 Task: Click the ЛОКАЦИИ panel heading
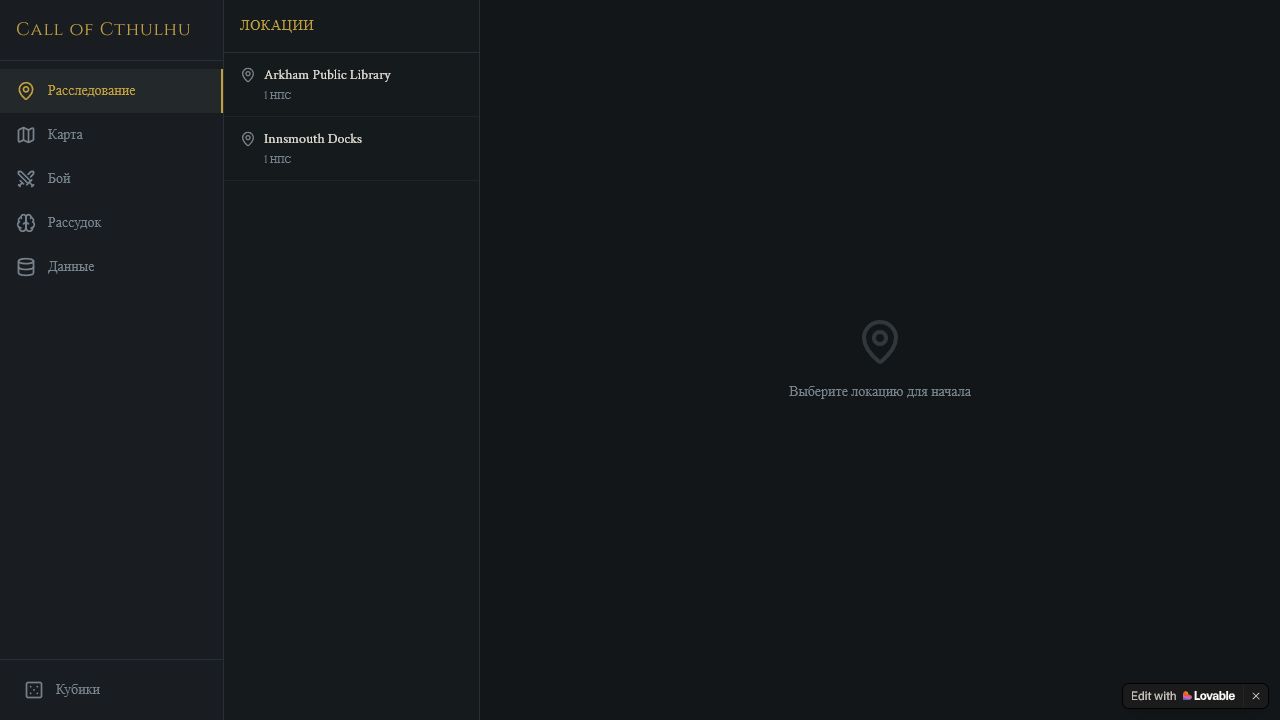(277, 25)
